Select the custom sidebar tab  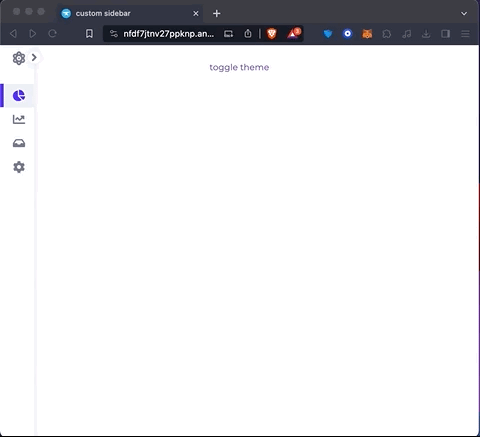click(x=129, y=14)
